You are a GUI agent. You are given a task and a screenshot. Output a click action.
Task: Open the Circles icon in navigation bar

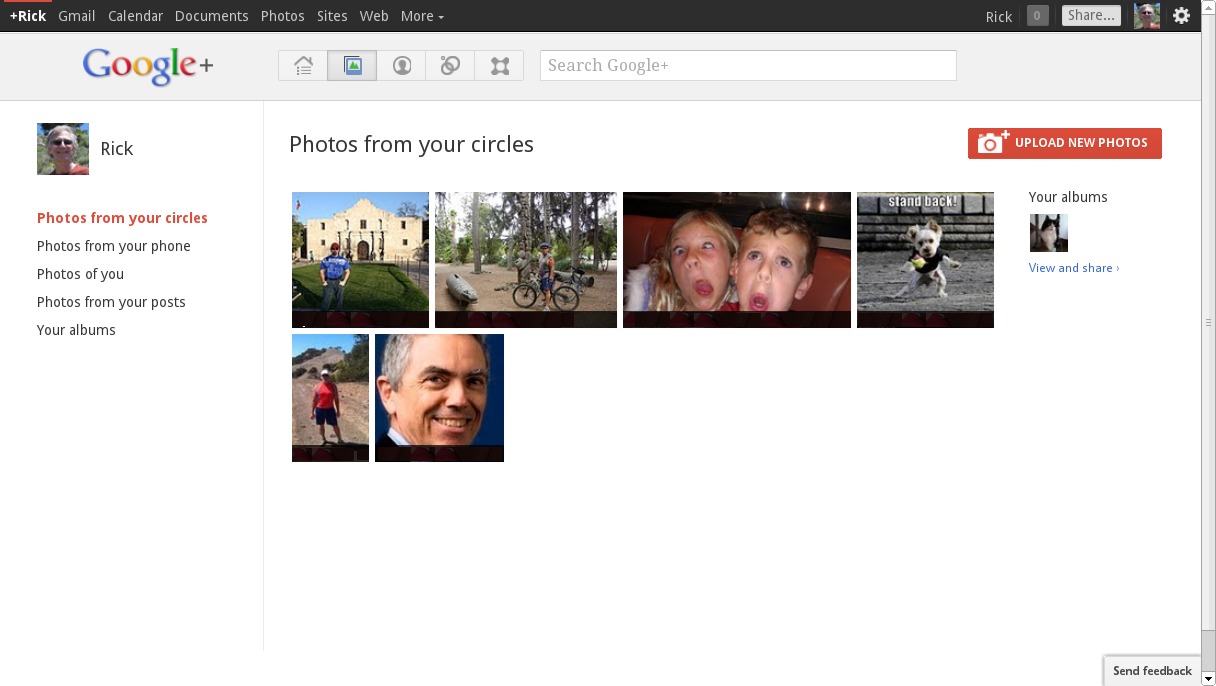[450, 66]
